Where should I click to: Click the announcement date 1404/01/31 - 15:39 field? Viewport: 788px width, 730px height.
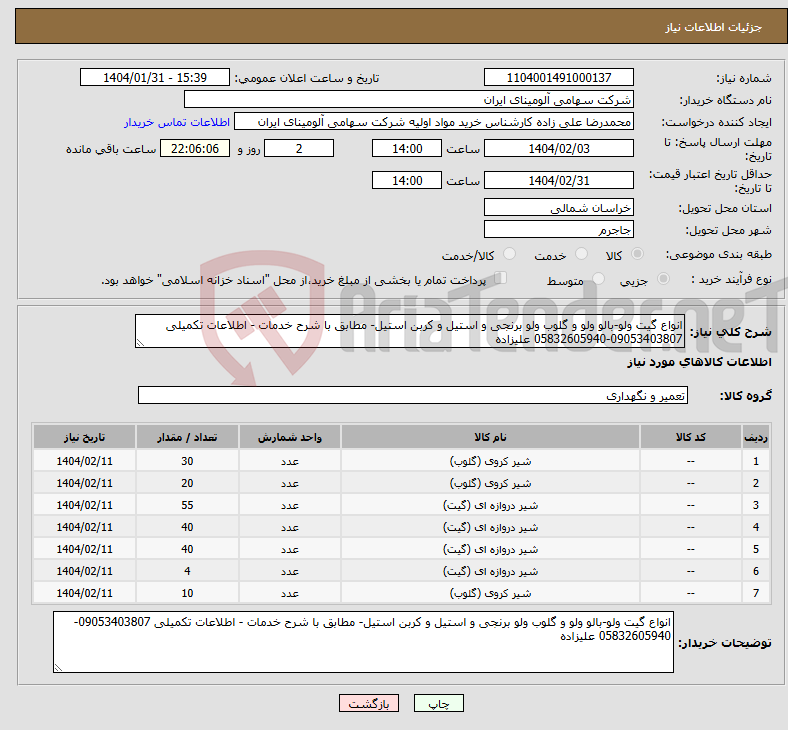tap(155, 78)
